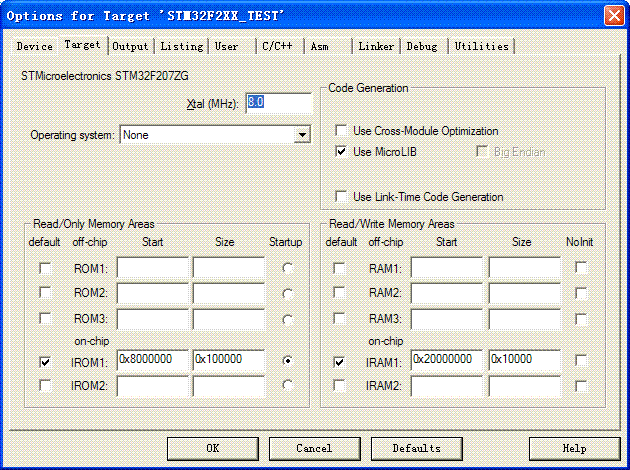Check the ROM3 default checkbox
630x470 pixels.
click(x=45, y=318)
